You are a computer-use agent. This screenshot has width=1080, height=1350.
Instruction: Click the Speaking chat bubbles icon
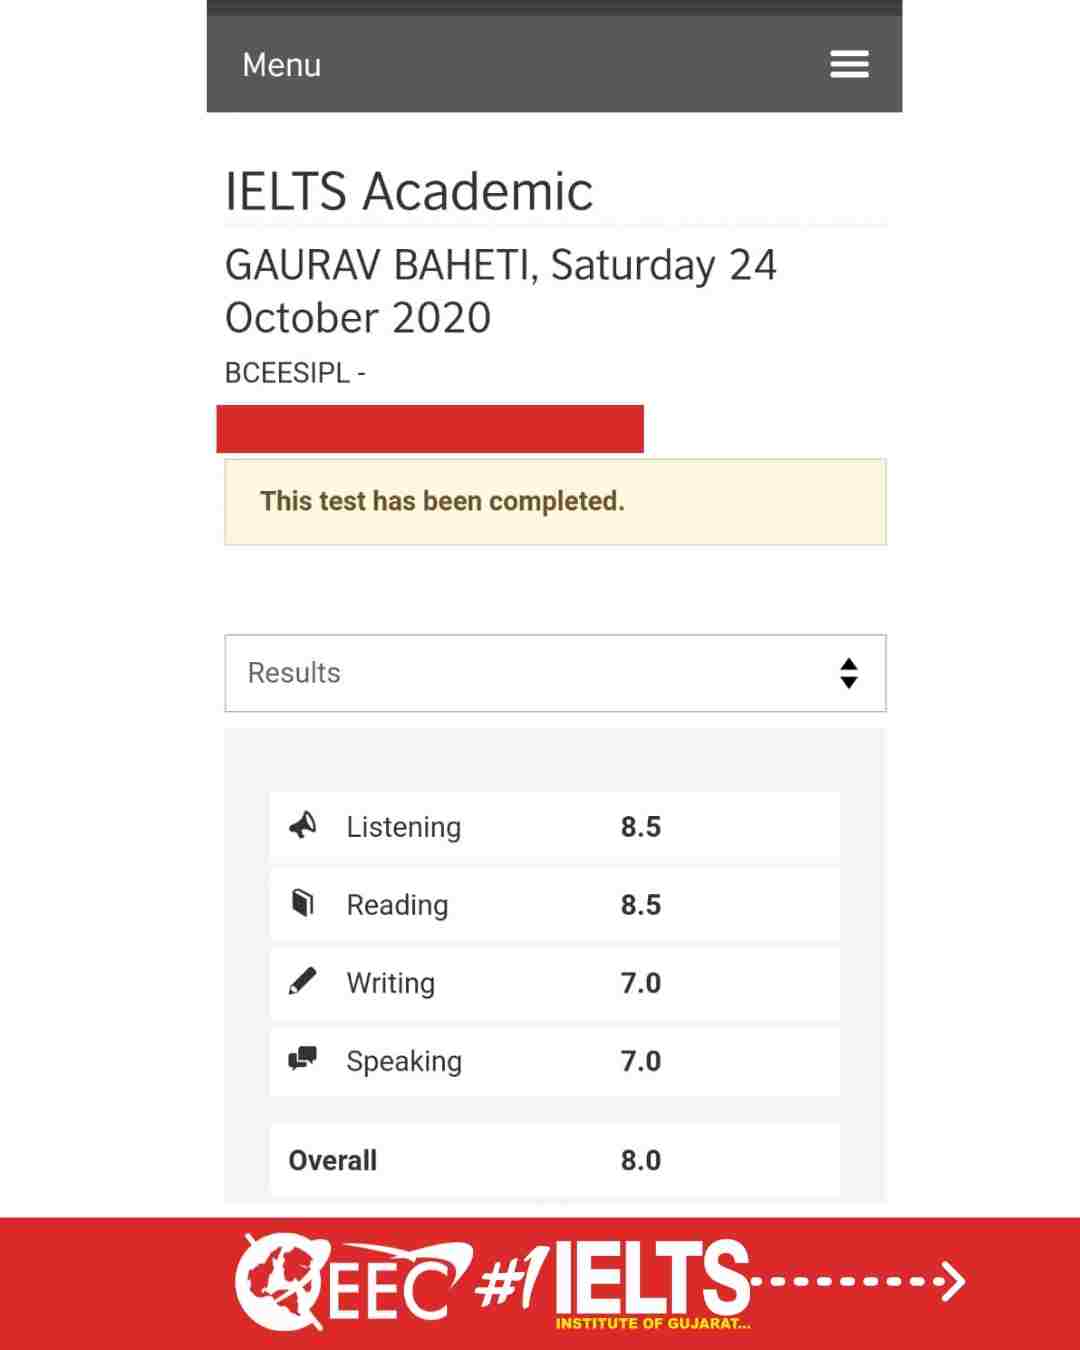coord(302,1058)
